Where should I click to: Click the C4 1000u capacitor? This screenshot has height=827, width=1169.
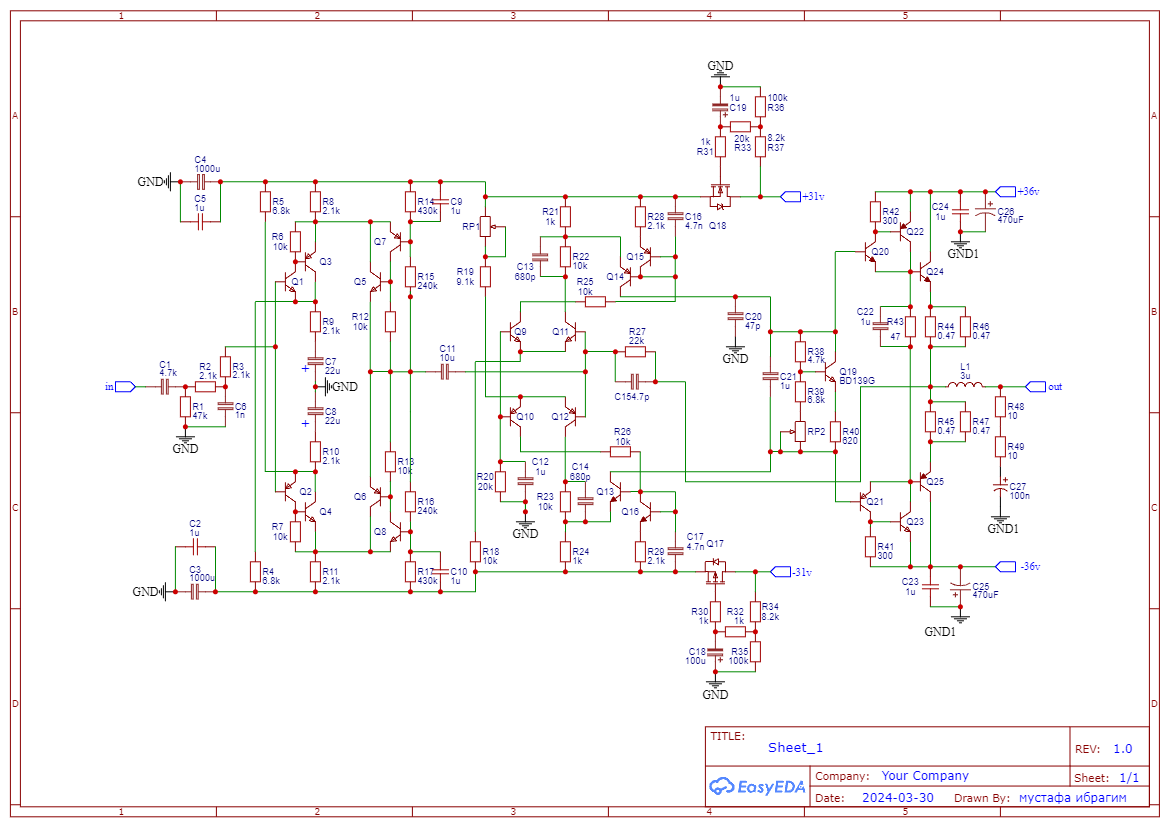pos(200,182)
